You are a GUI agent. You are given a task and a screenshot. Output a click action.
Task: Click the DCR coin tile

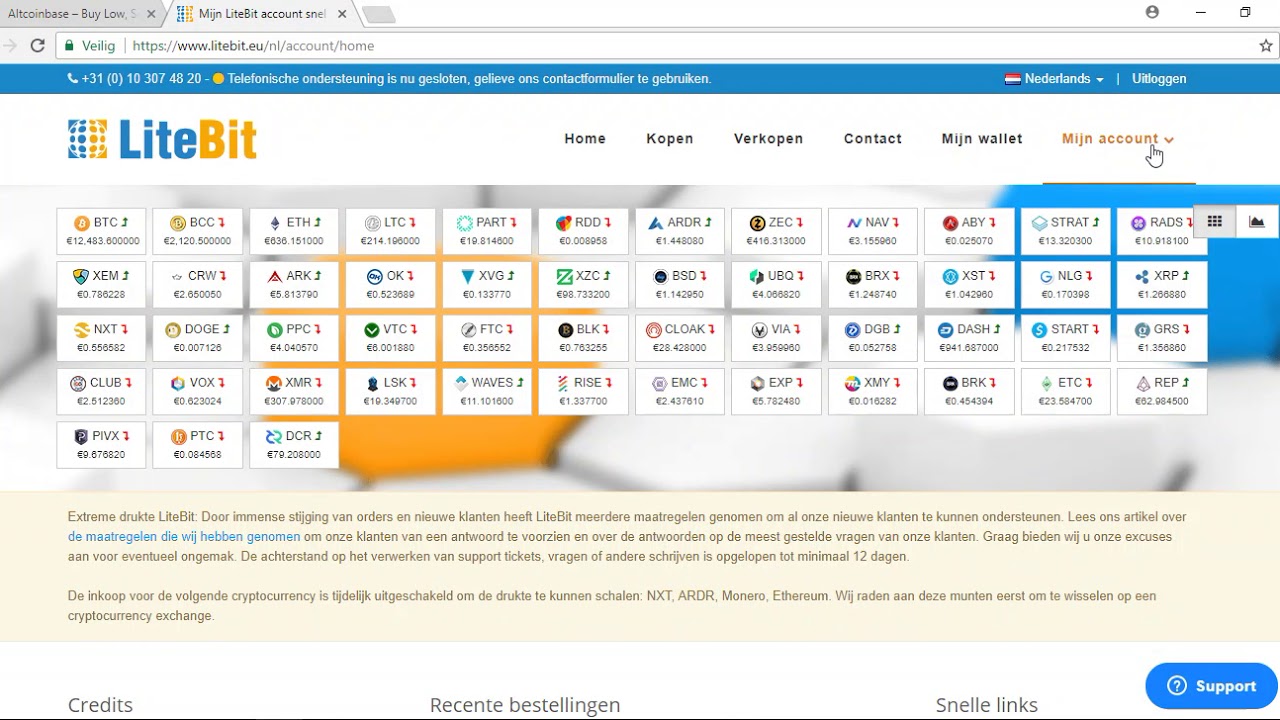(294, 445)
